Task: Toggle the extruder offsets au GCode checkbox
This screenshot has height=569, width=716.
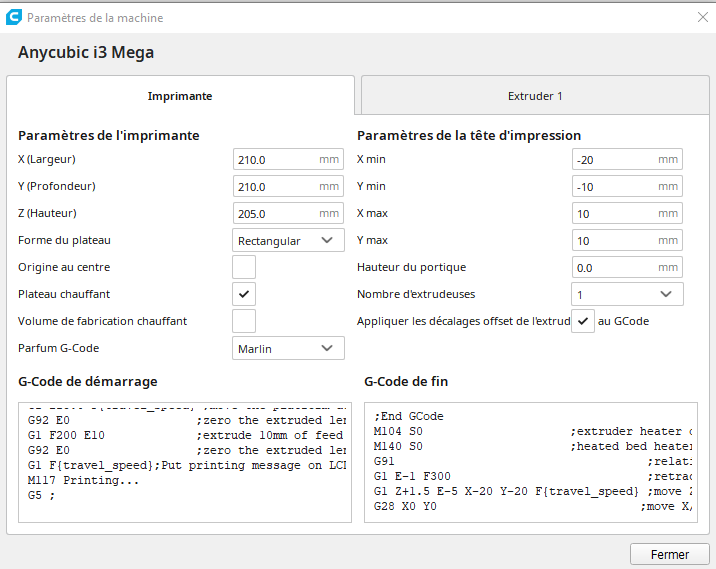Action: tap(583, 321)
